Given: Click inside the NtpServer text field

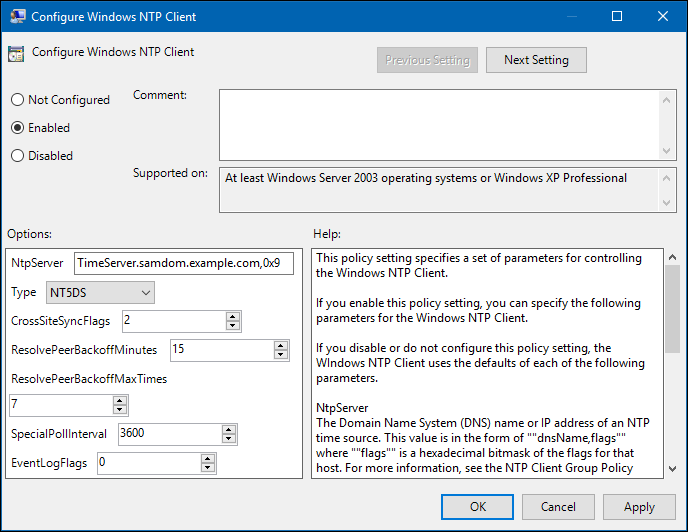Looking at the screenshot, I should coord(183,264).
